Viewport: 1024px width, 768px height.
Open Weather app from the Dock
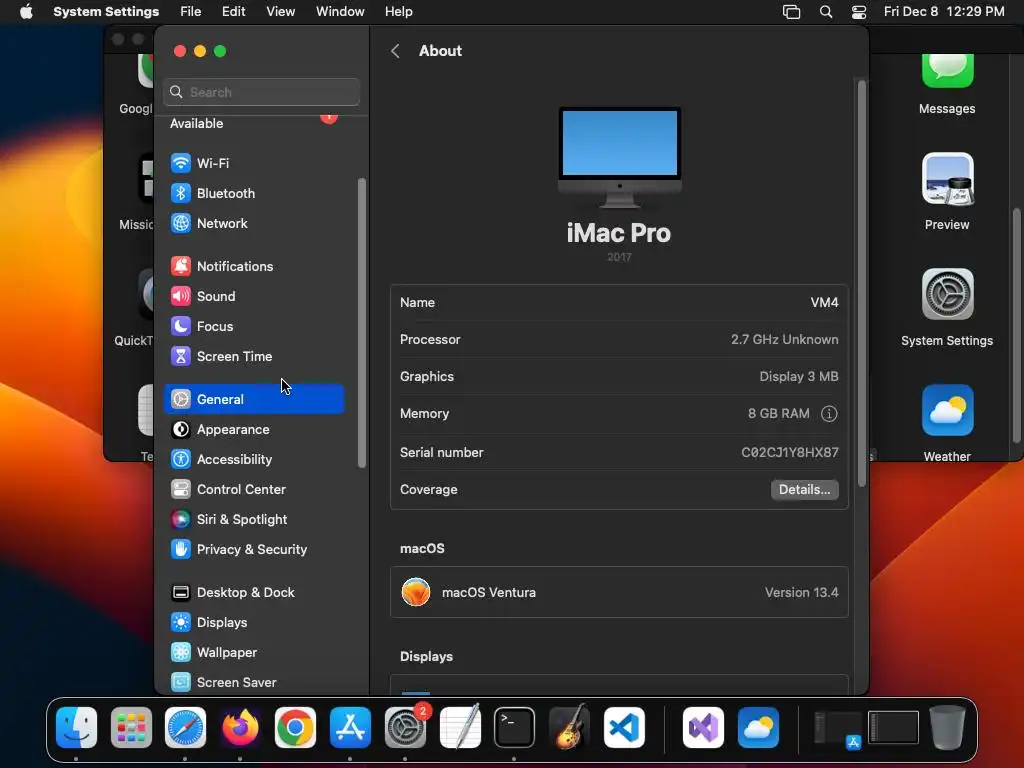coord(758,727)
